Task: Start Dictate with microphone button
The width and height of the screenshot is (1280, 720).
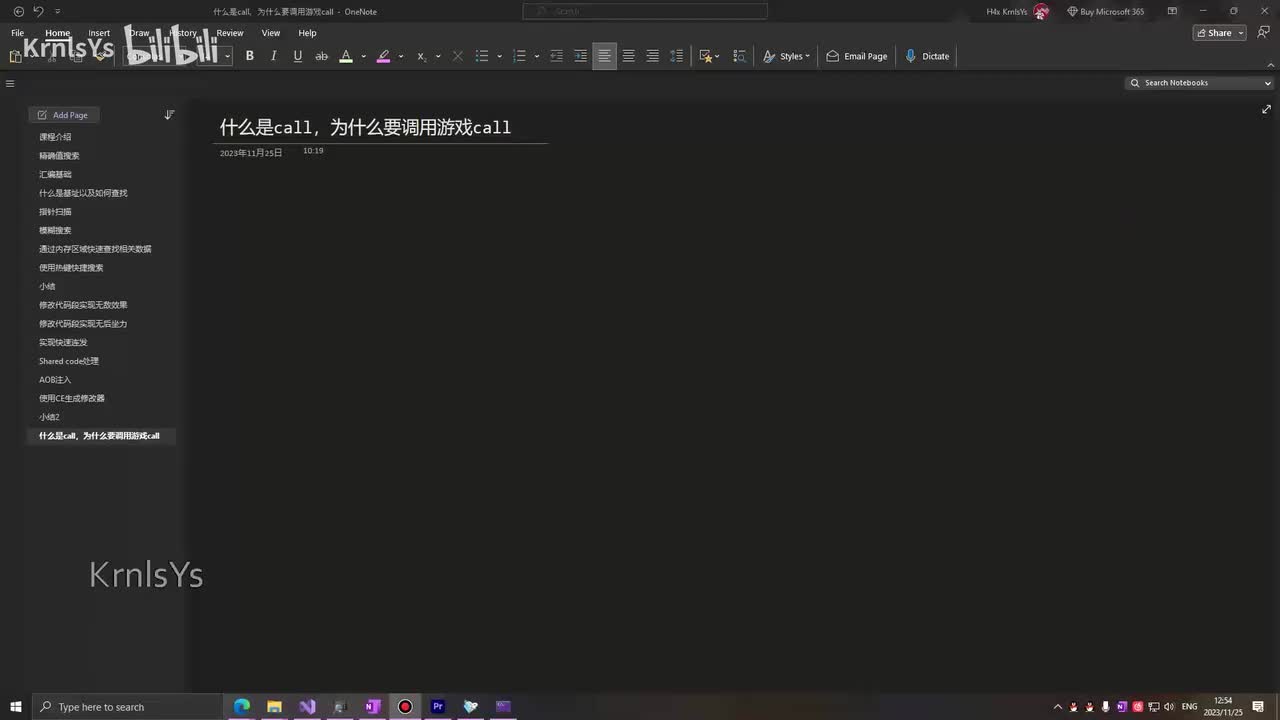Action: point(927,56)
